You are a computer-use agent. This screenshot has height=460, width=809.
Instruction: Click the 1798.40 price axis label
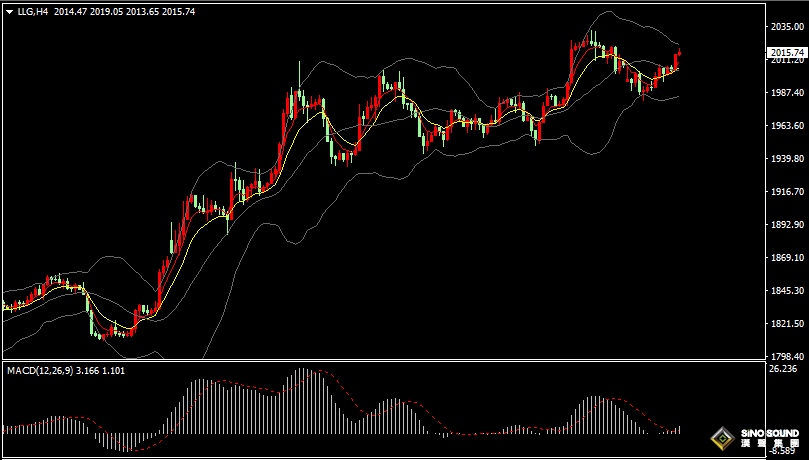coord(785,357)
